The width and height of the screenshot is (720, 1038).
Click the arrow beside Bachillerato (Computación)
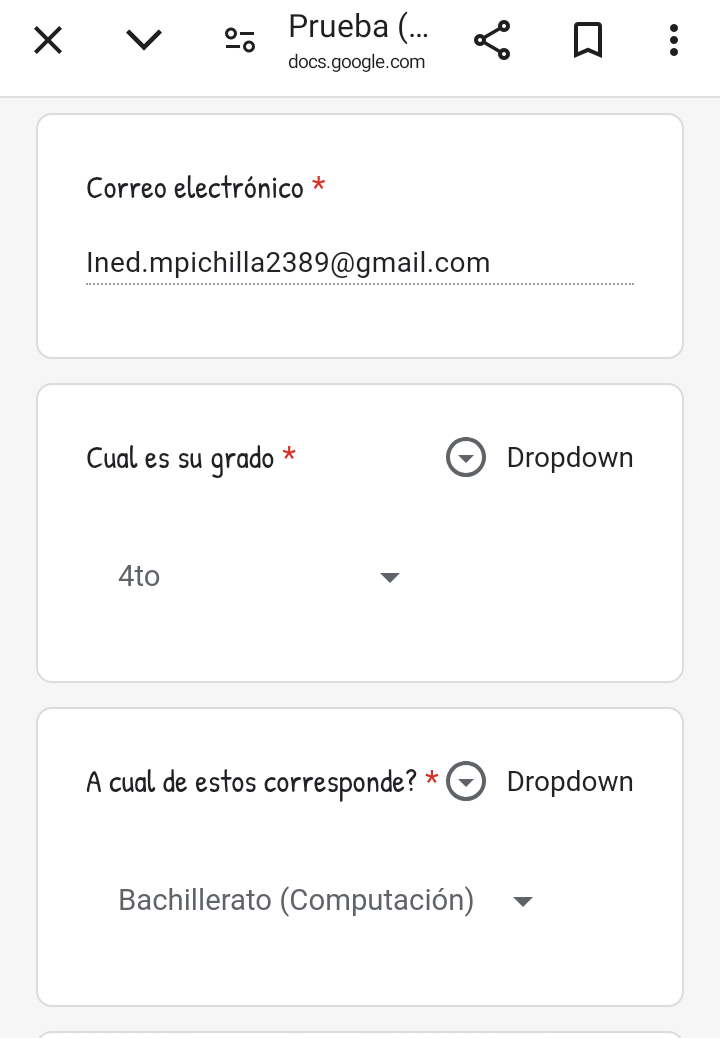click(523, 901)
